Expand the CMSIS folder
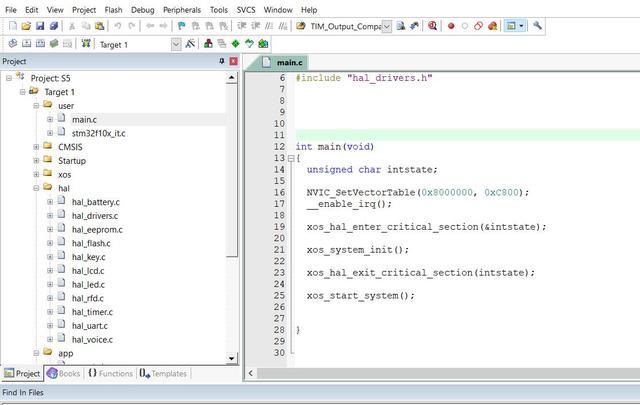 (x=36, y=147)
